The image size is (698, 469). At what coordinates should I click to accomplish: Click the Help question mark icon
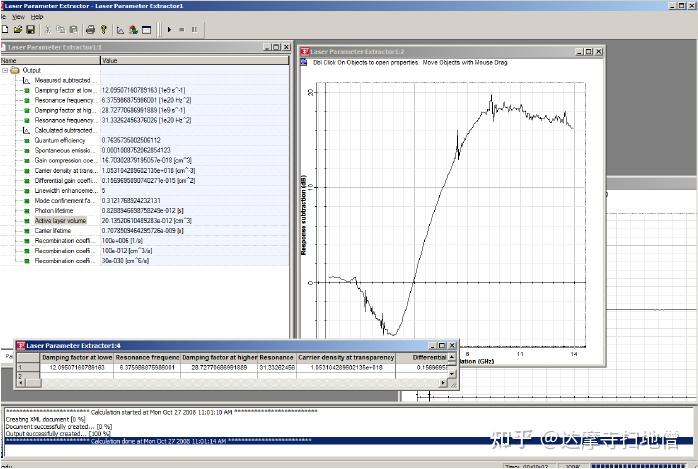[103, 30]
